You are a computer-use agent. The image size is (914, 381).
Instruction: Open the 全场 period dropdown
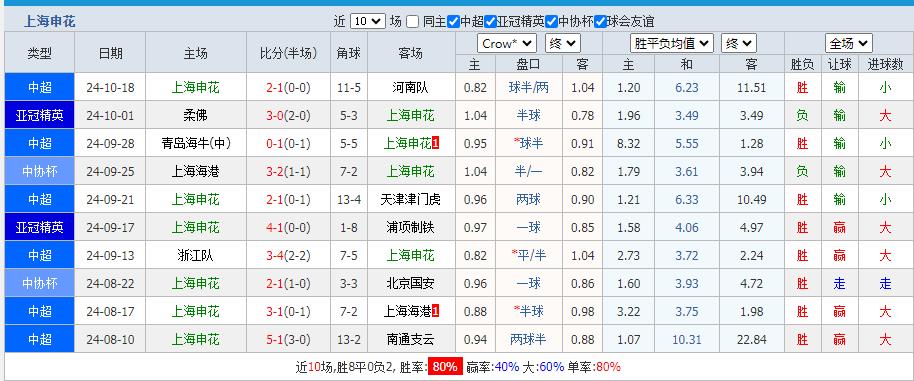(849, 43)
